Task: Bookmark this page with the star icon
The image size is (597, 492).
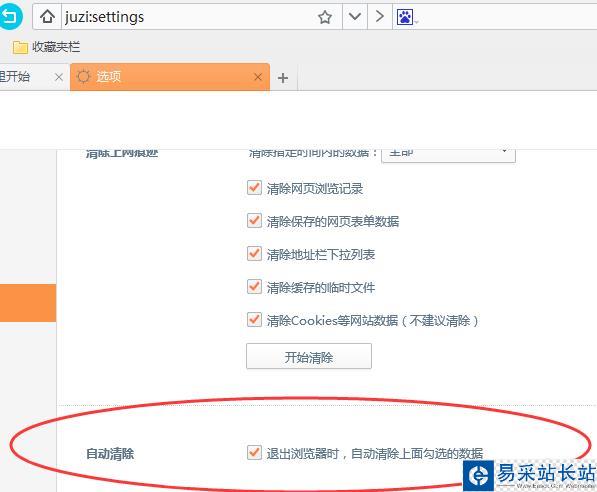Action: click(325, 17)
